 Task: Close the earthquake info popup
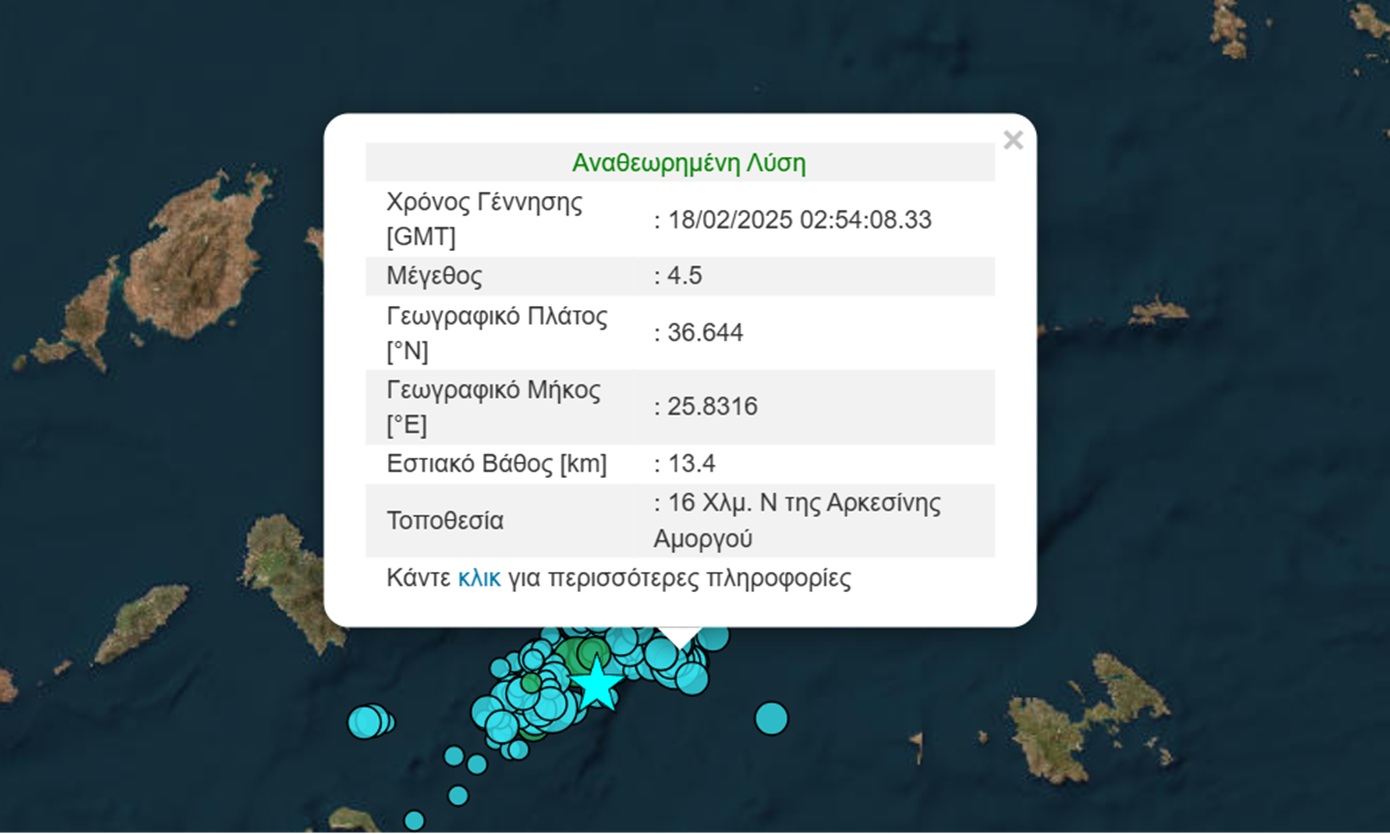(1012, 140)
